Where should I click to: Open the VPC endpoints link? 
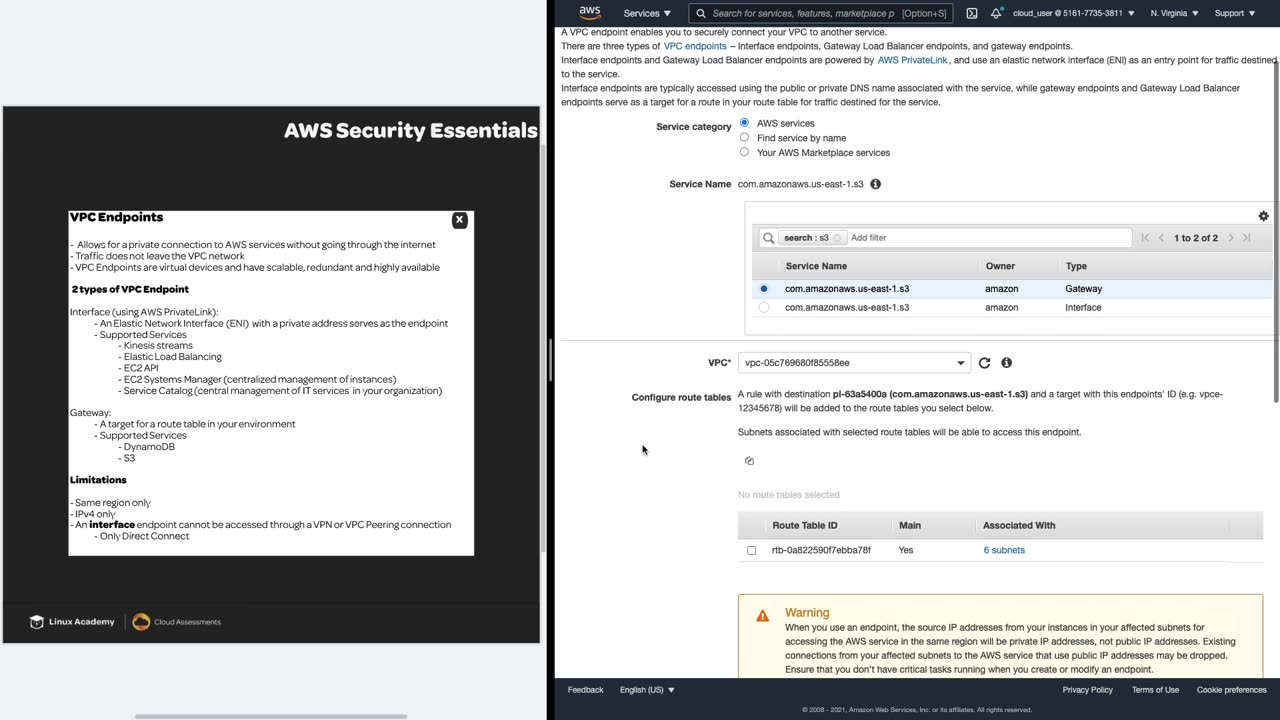click(x=695, y=46)
